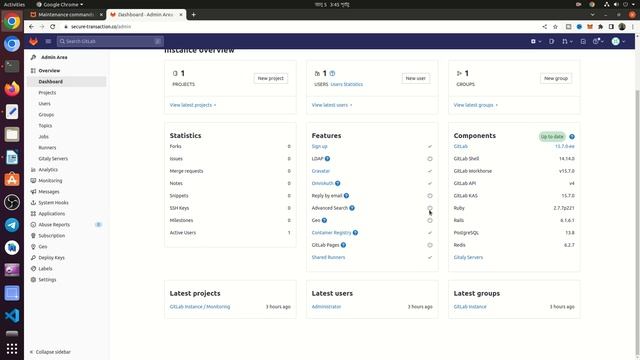Click View latest users link
The height and width of the screenshot is (360, 640).
pos(332,105)
